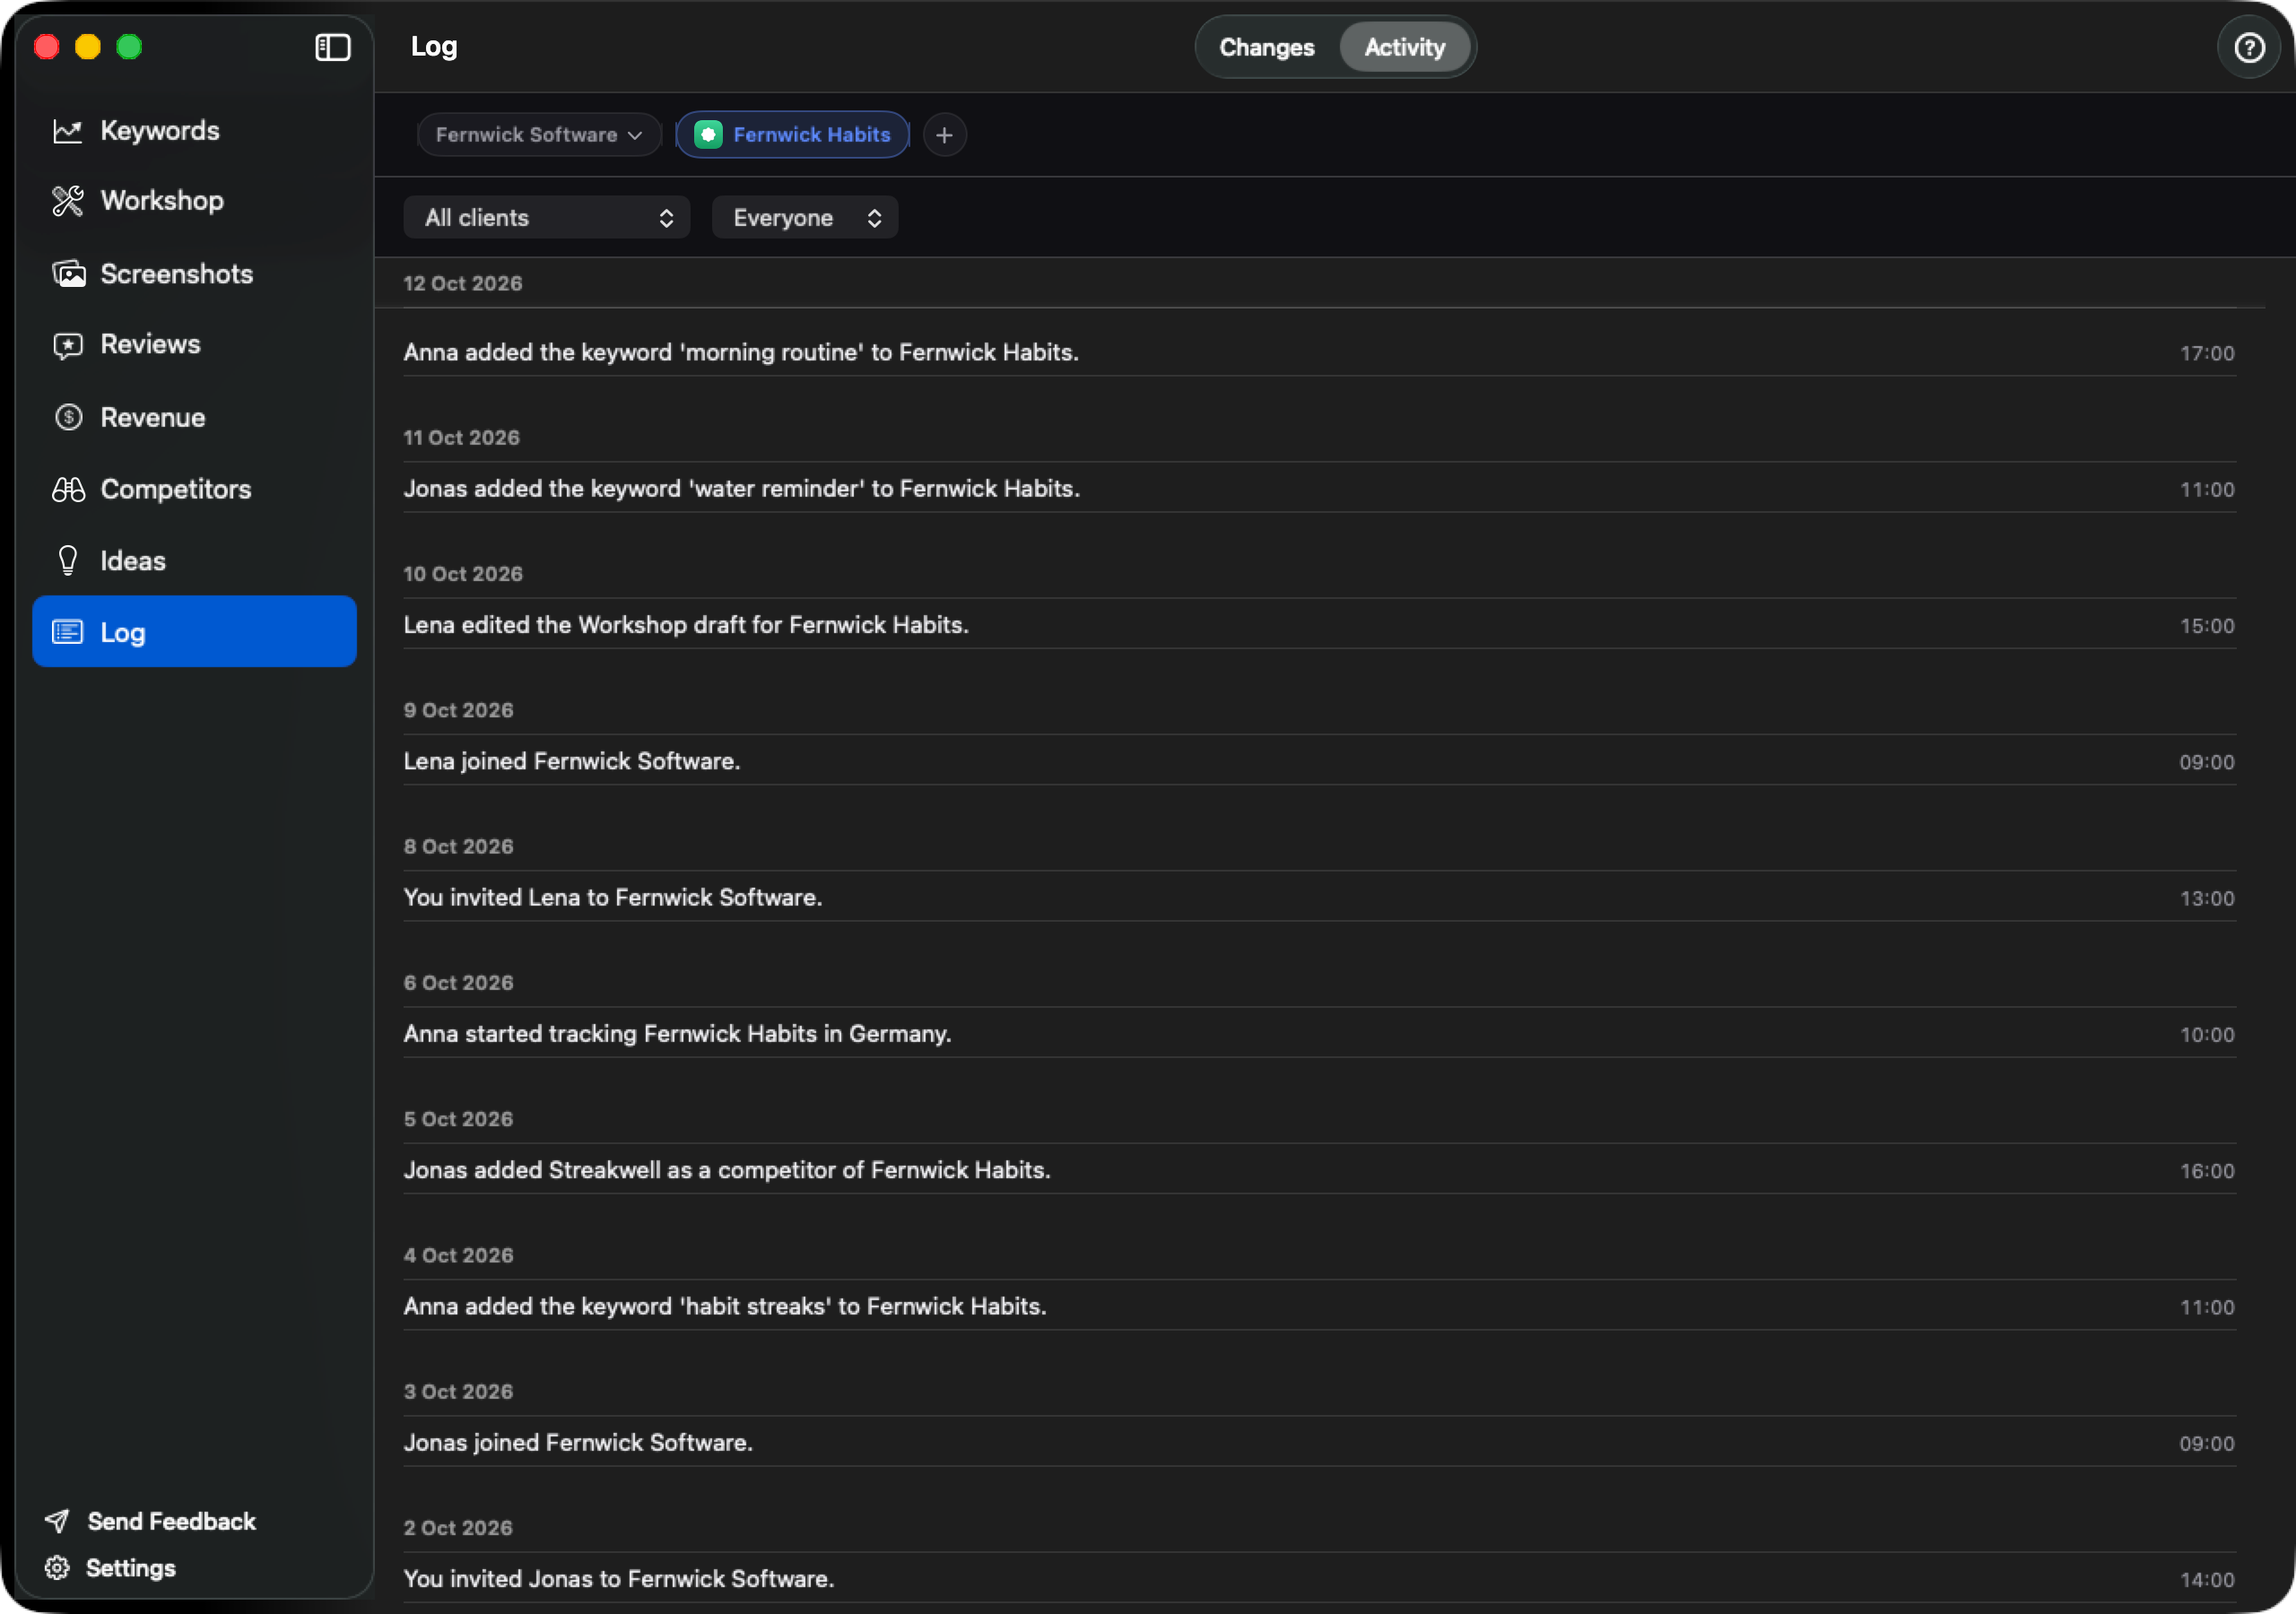
Task: Open Screenshots label in the sidebar
Action: 177,274
